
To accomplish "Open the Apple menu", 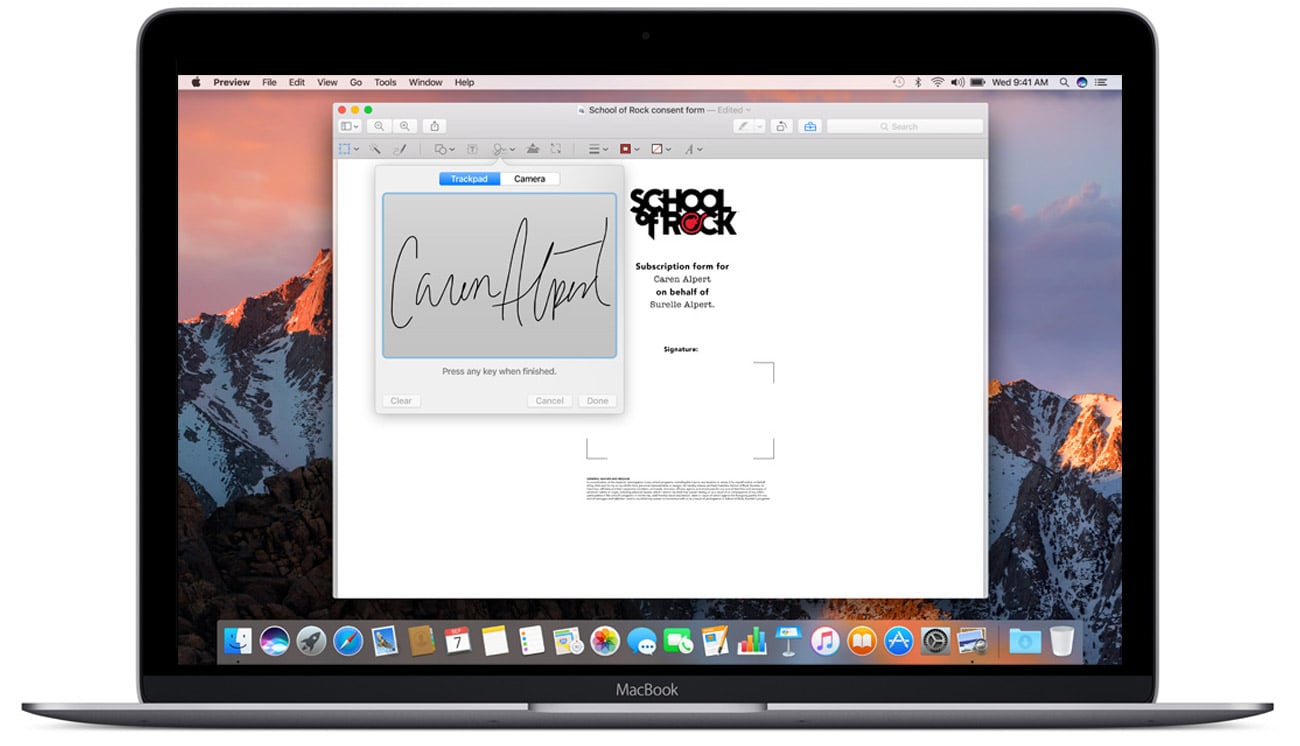I will 196,82.
